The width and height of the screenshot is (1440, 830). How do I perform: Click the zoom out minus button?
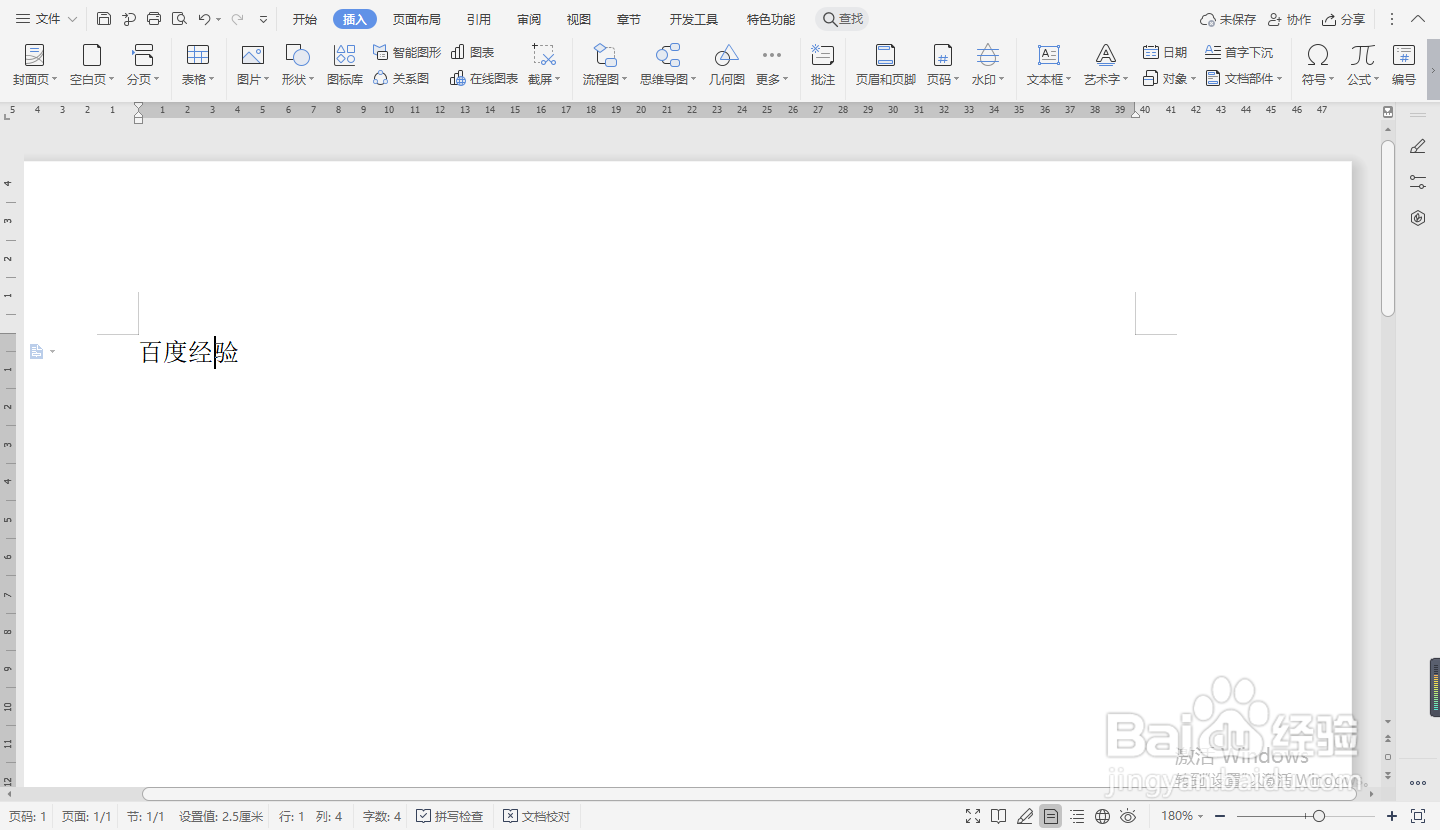click(1220, 816)
